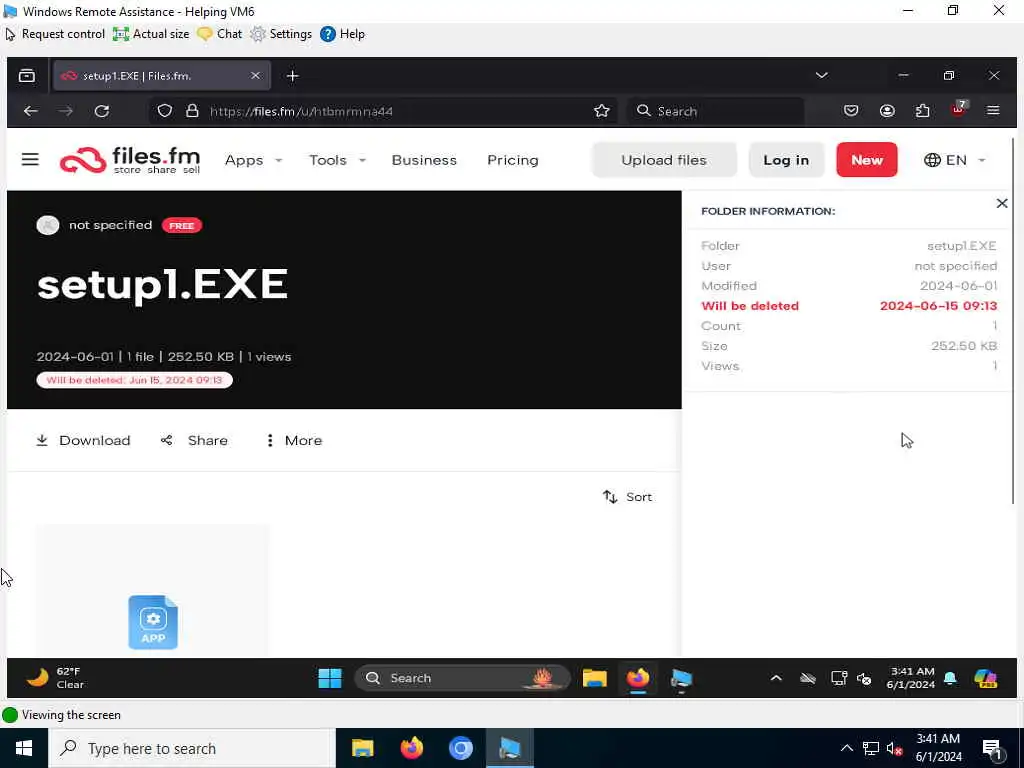The height and width of the screenshot is (768, 1024).
Task: Expand the Tools dropdown menu
Action: pyautogui.click(x=337, y=160)
